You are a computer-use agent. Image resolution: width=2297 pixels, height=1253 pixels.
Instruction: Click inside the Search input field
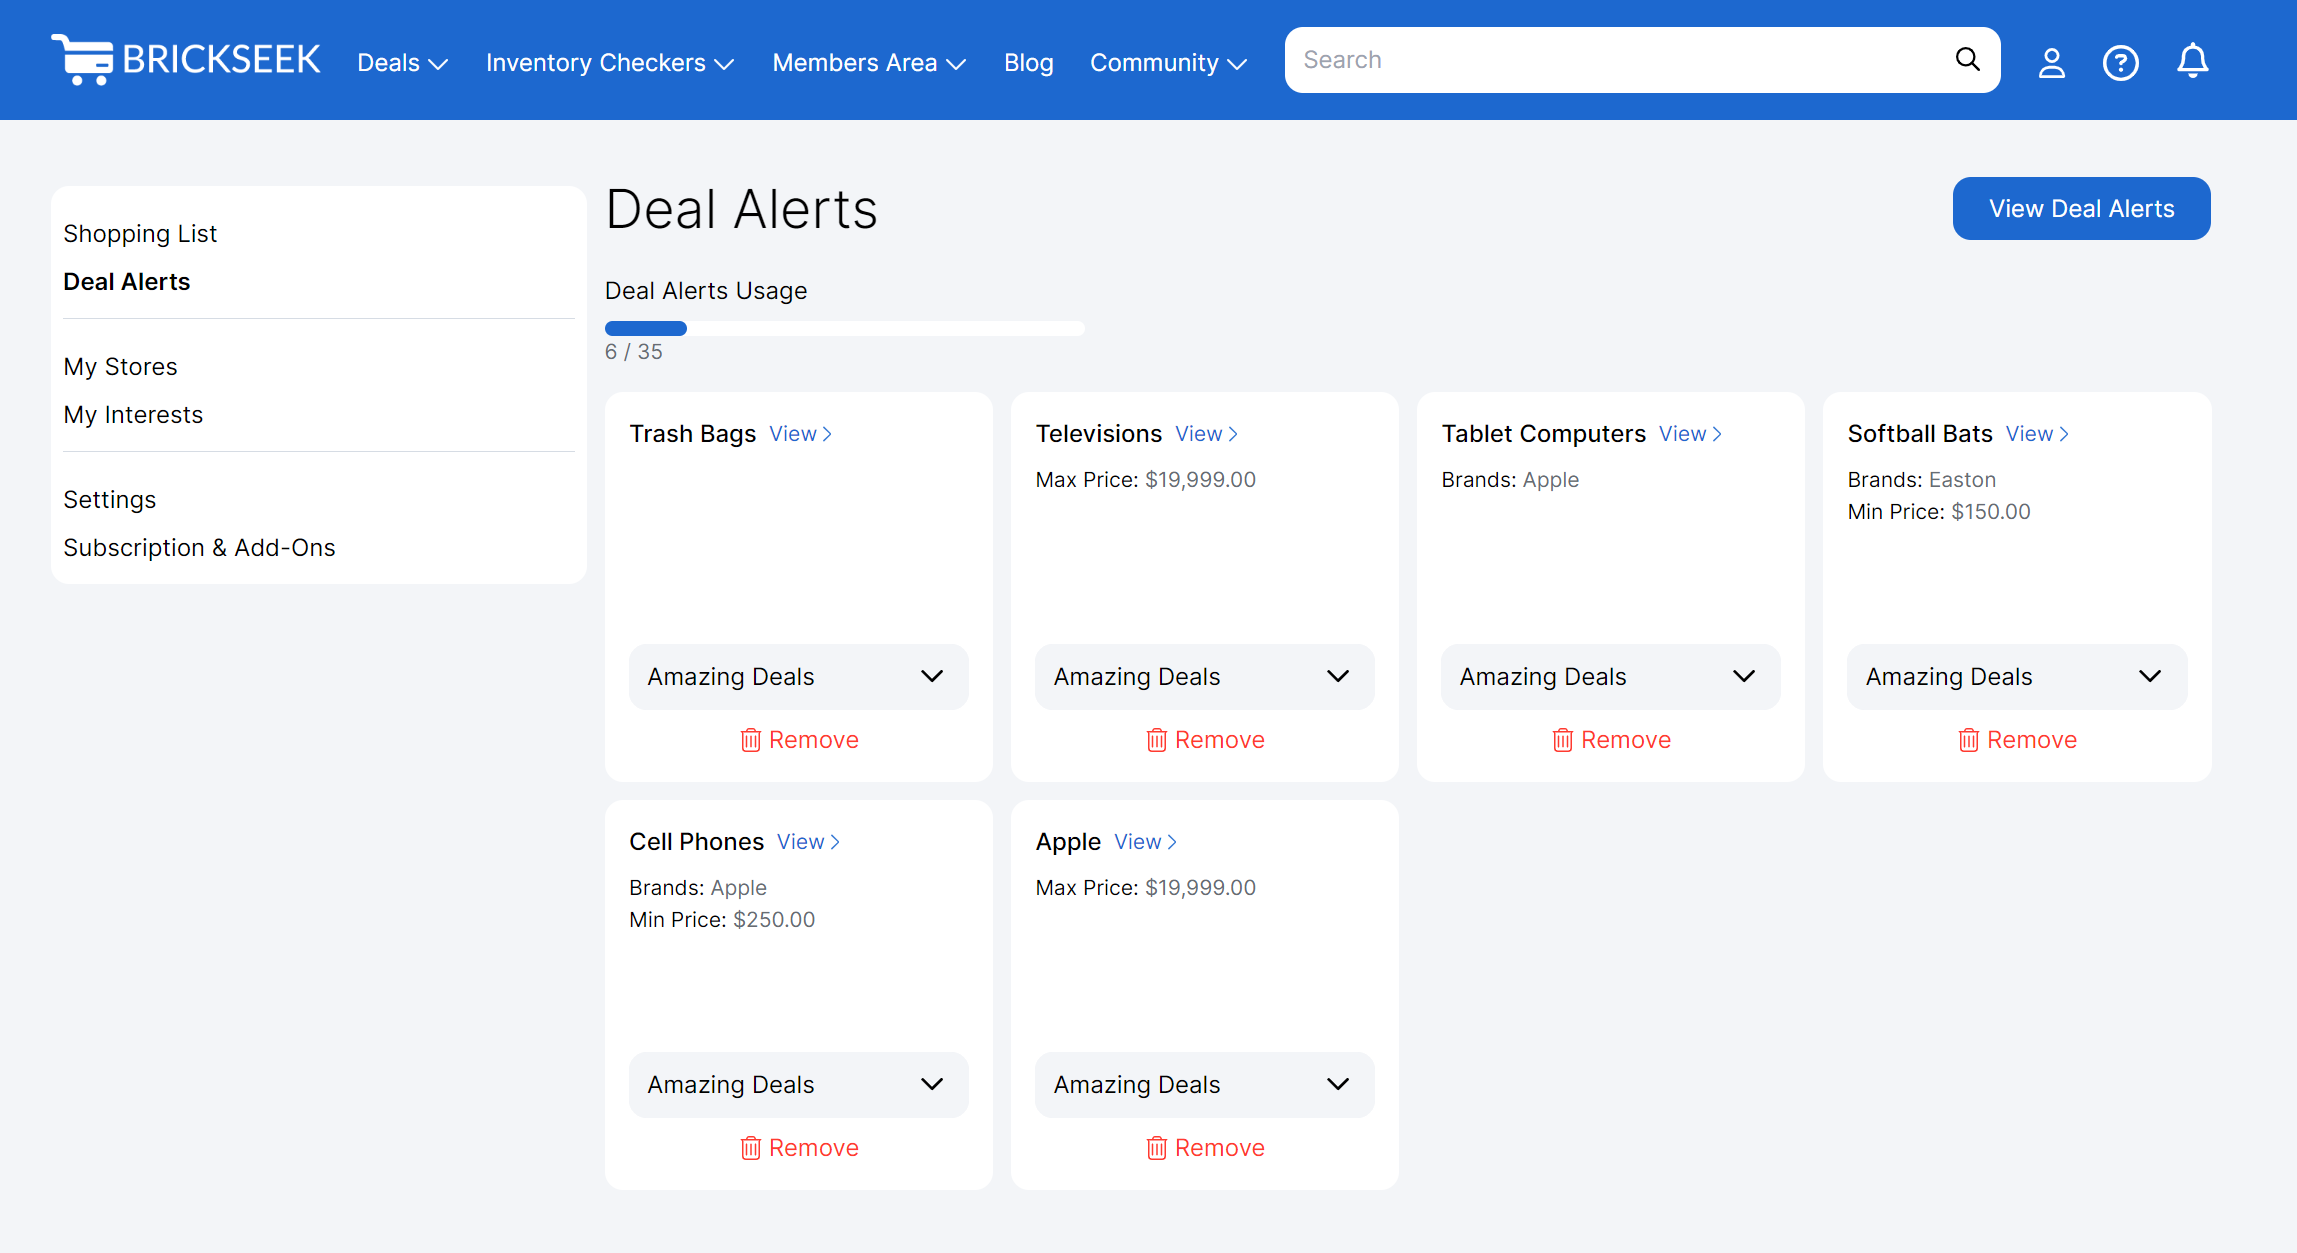(1600, 59)
